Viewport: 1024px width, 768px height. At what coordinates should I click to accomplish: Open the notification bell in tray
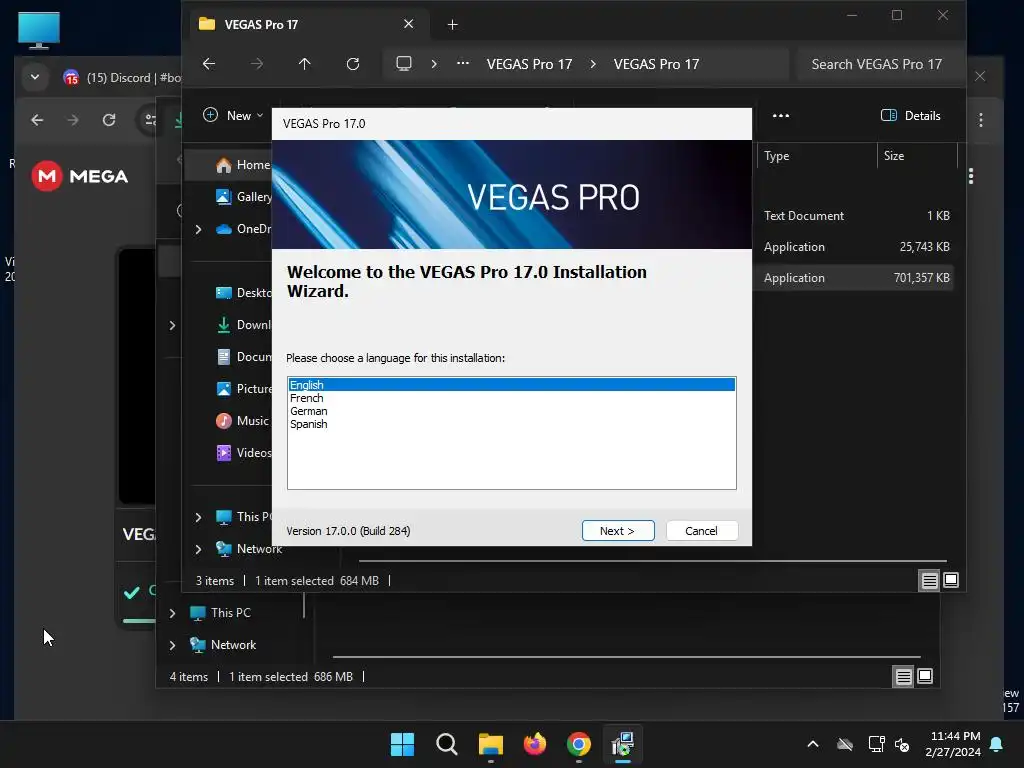coord(997,744)
